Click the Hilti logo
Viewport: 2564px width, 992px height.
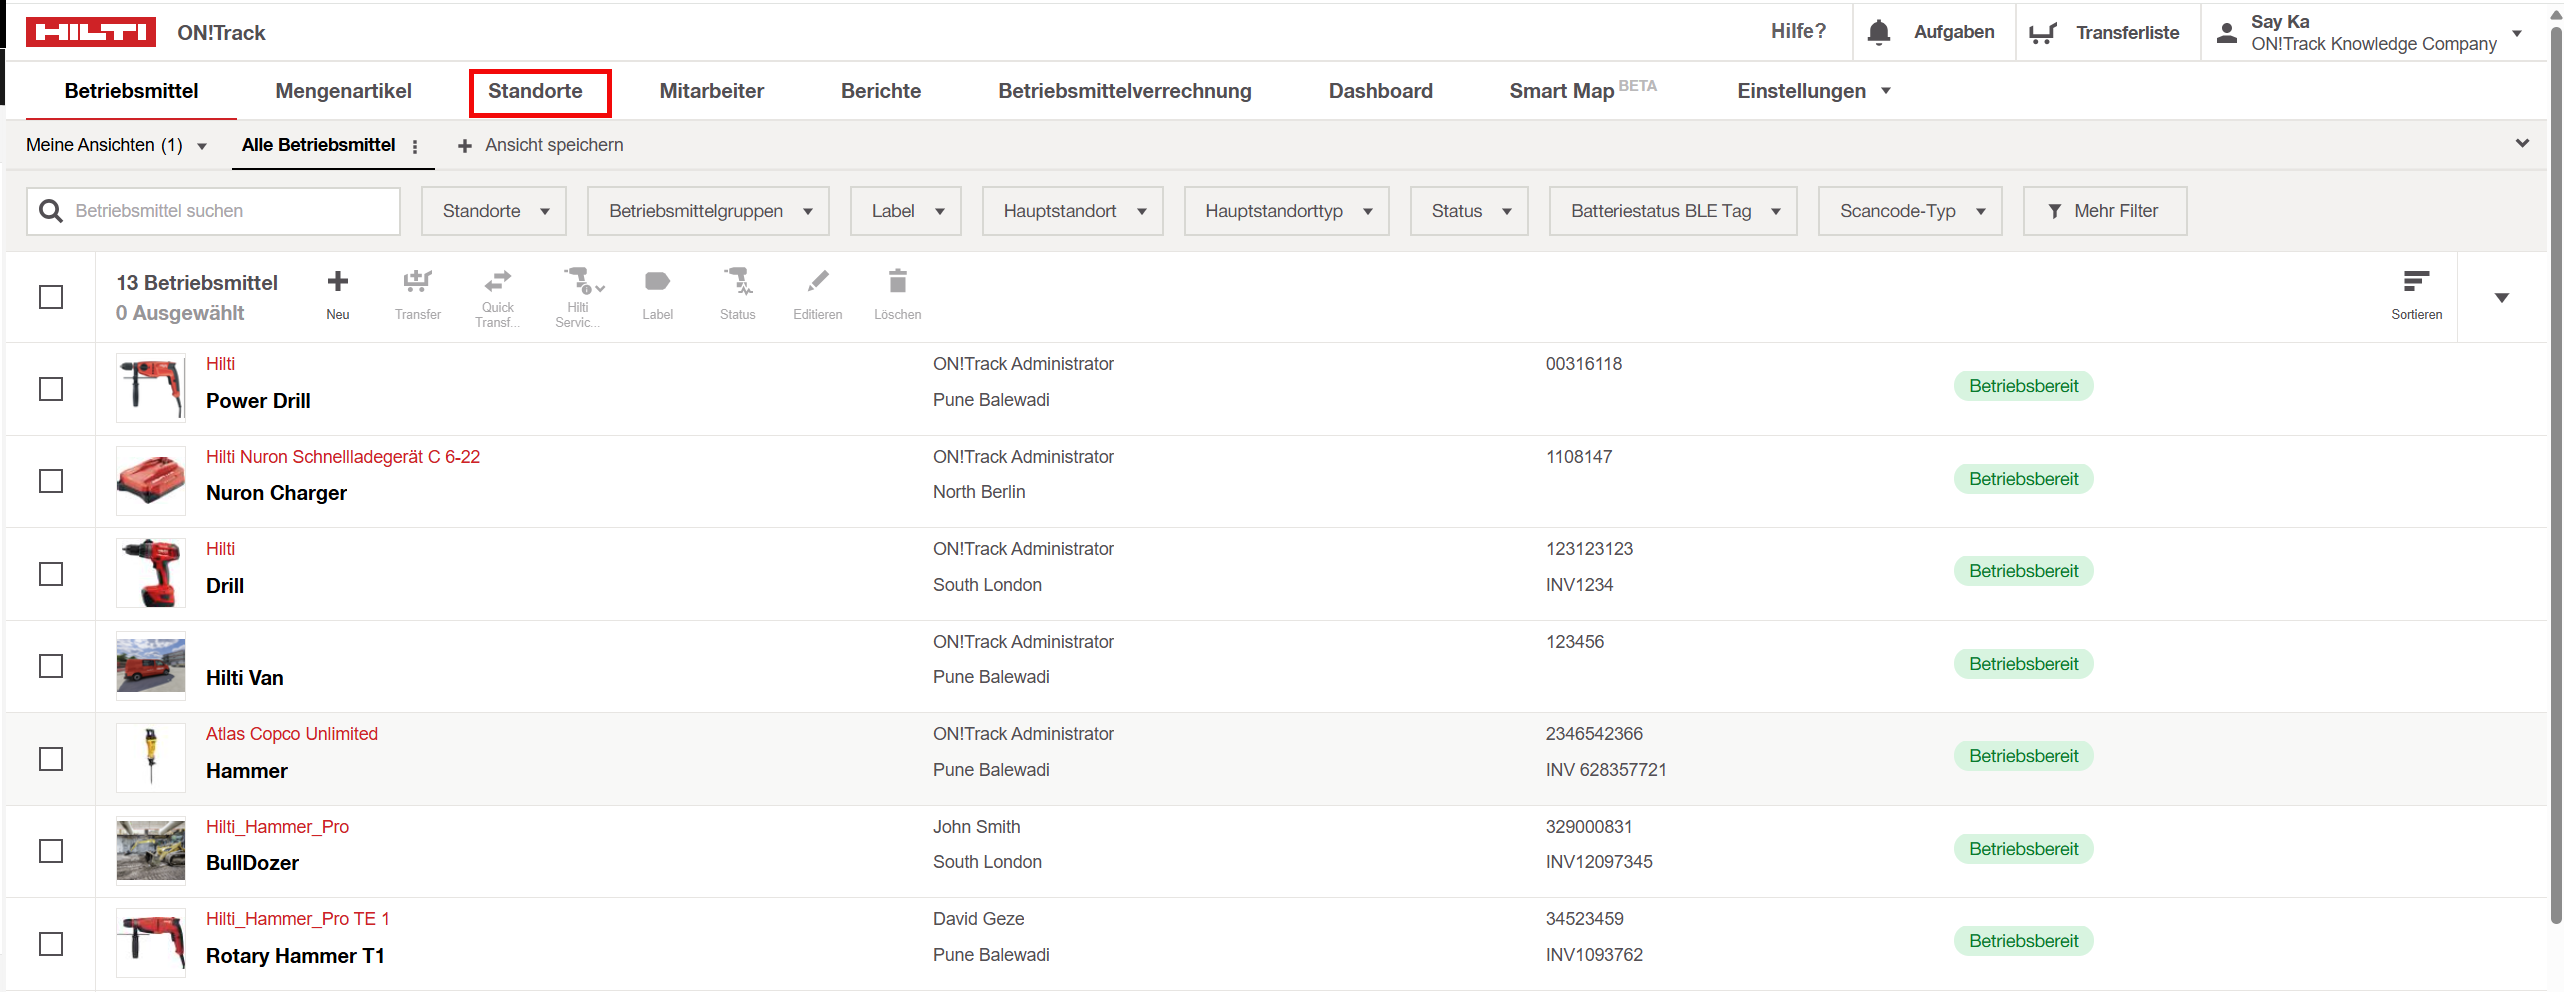coord(90,32)
